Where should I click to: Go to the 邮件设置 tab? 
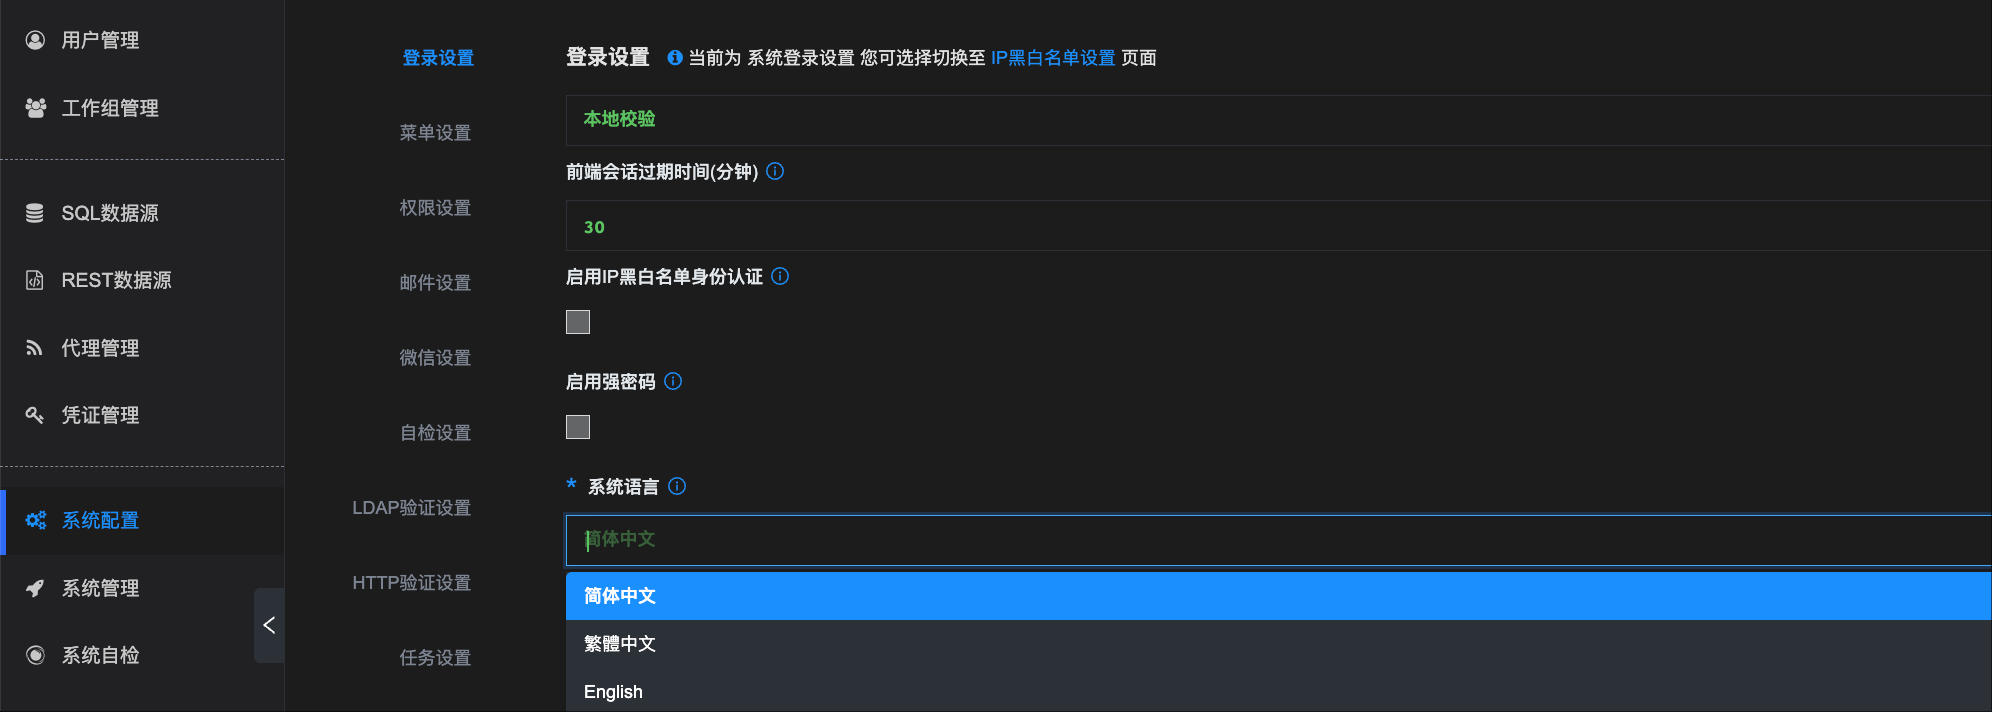tap(435, 283)
